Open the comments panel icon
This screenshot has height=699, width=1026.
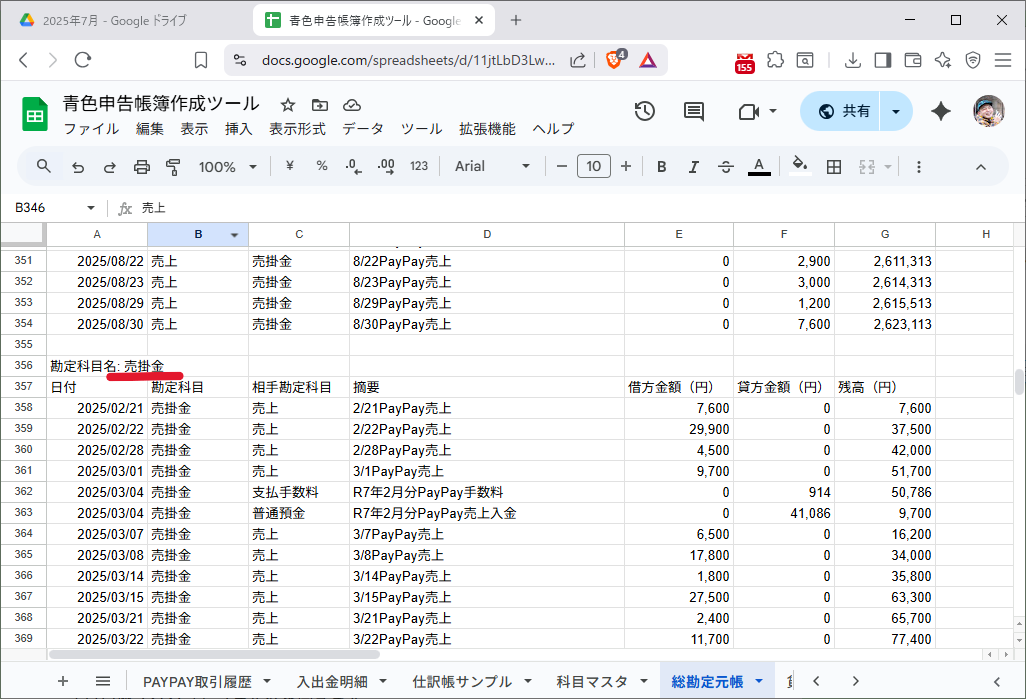(x=694, y=111)
